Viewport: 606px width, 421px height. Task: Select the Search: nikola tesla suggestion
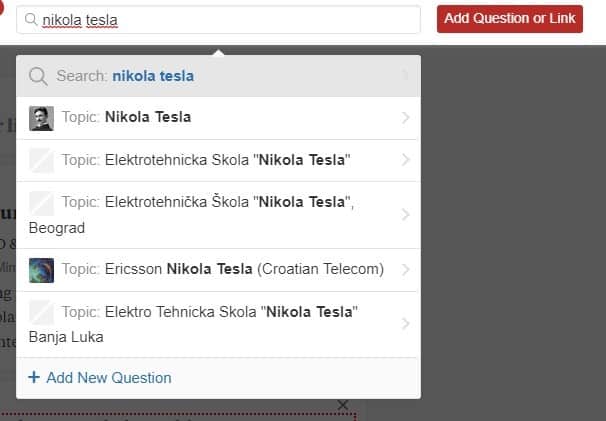[x=218, y=76]
